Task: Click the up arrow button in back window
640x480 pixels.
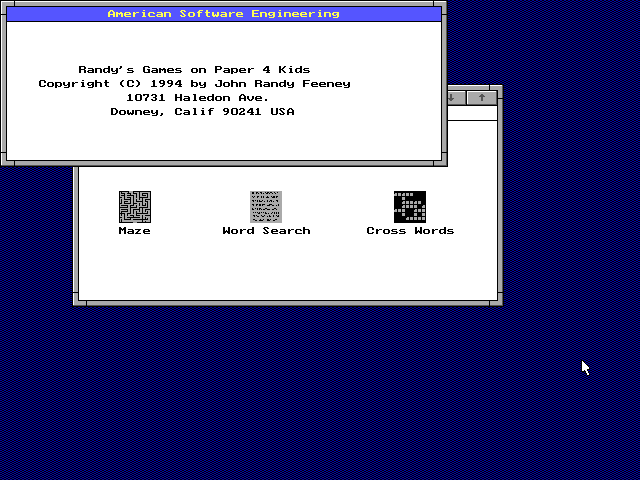Action: point(482,98)
